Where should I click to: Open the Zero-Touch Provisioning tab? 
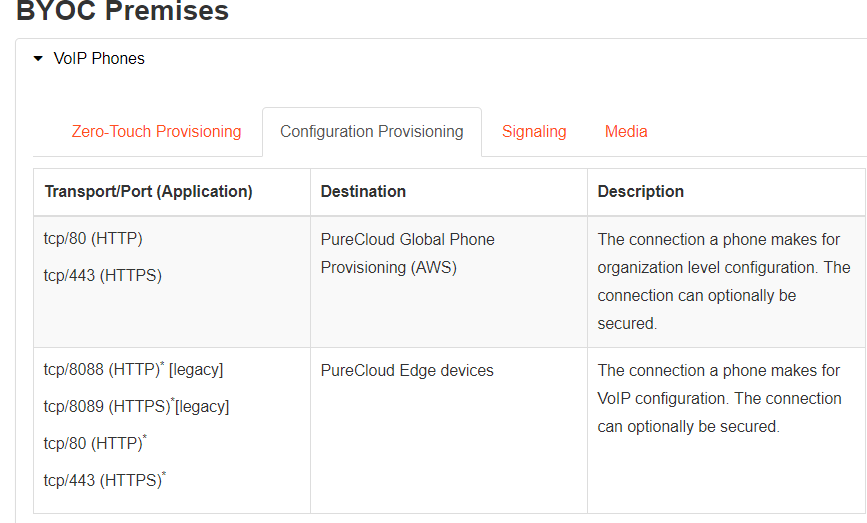click(x=156, y=132)
